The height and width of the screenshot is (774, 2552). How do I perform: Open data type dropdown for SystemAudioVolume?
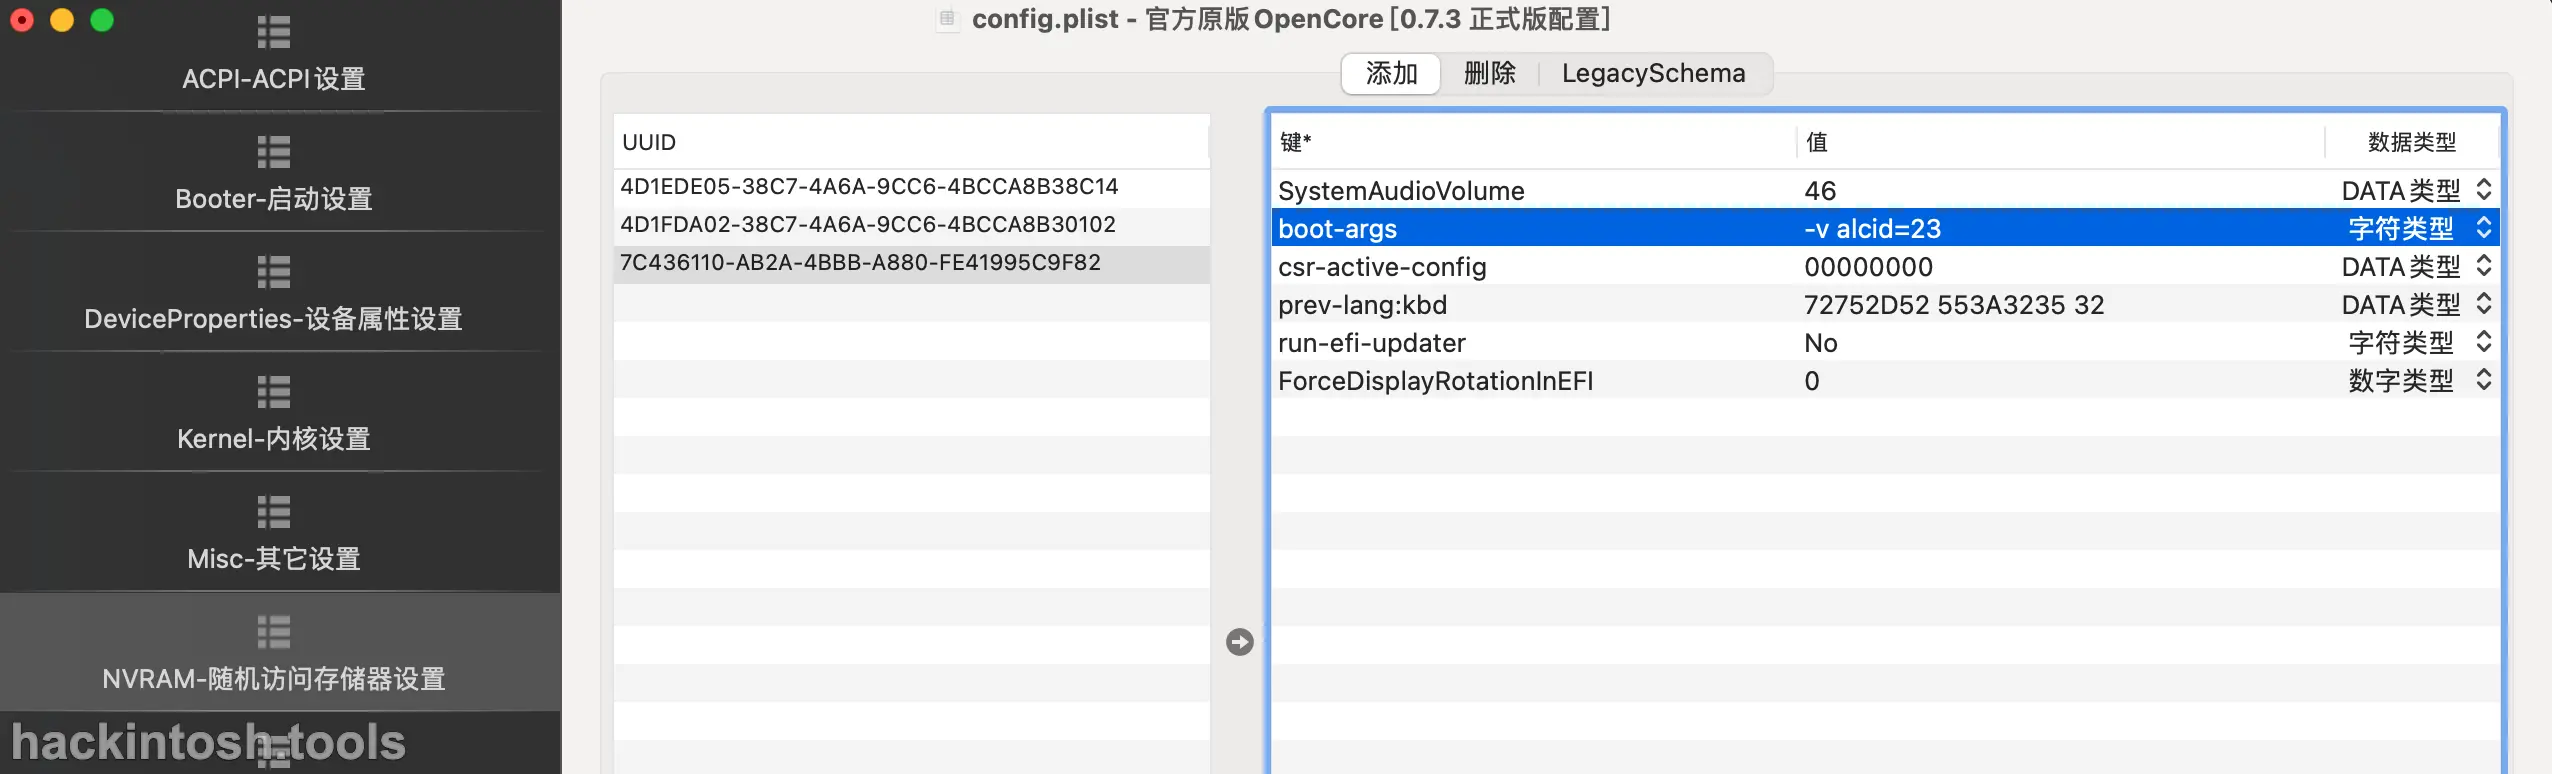2483,190
